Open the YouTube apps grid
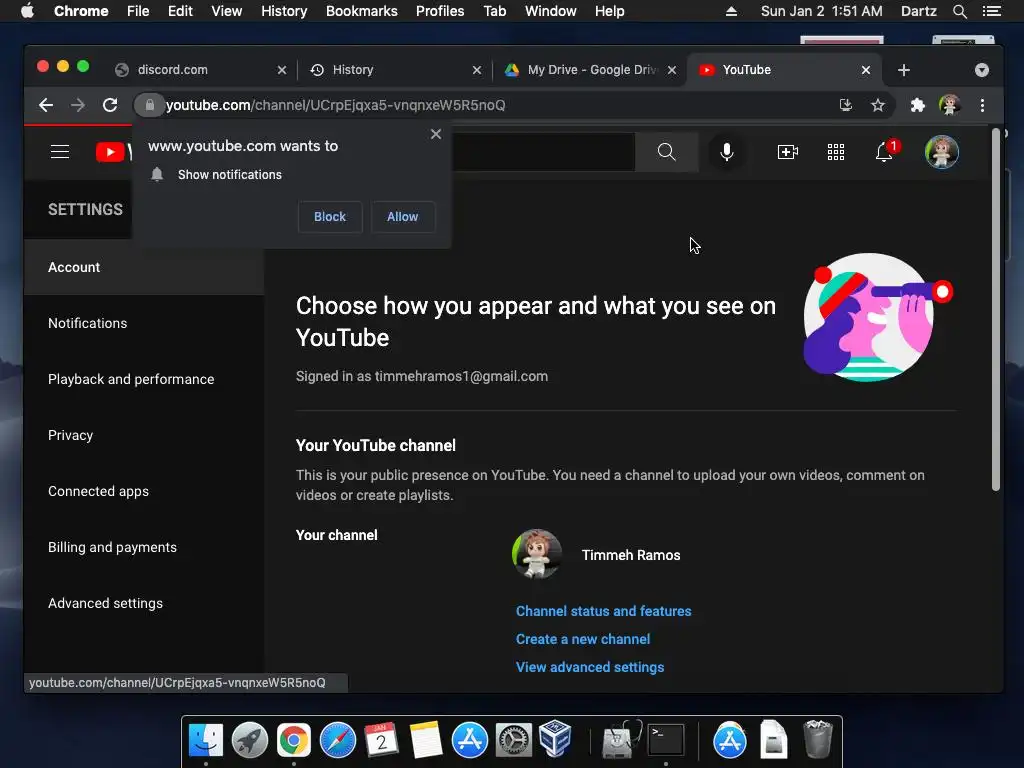Image resolution: width=1024 pixels, height=768 pixels. 835,152
